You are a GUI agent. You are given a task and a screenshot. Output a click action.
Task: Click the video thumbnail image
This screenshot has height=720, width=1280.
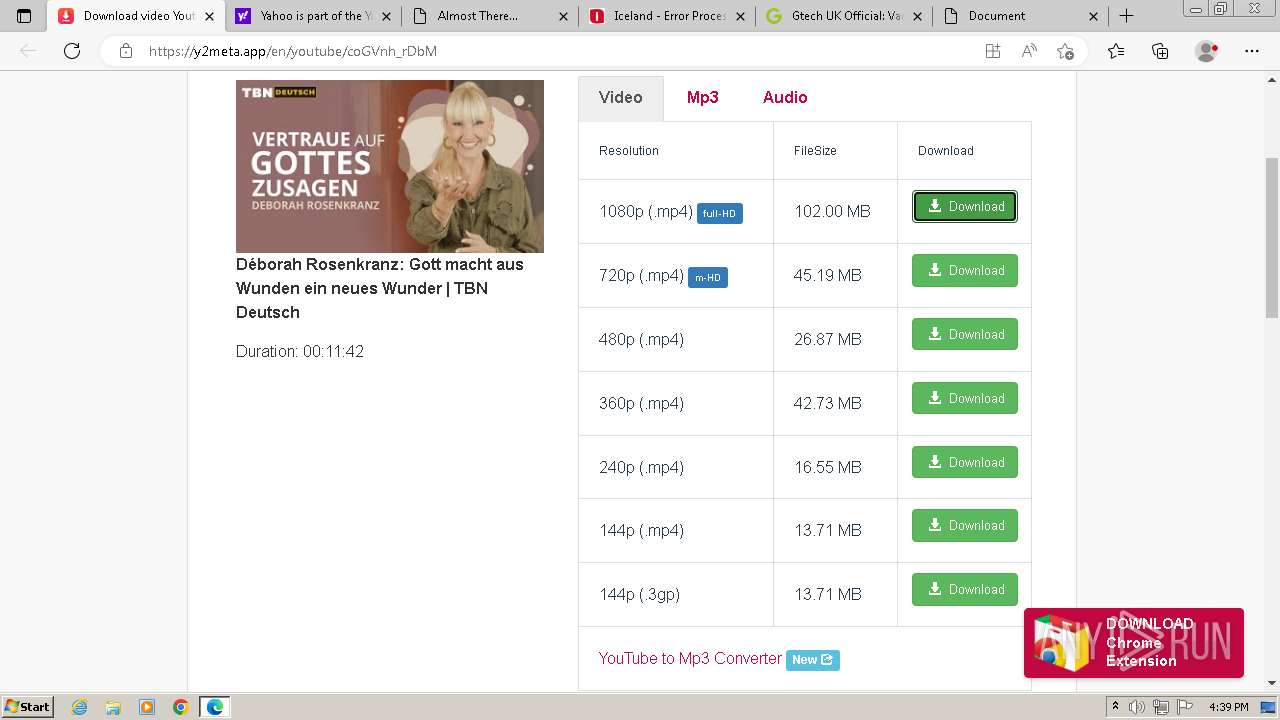coord(390,166)
